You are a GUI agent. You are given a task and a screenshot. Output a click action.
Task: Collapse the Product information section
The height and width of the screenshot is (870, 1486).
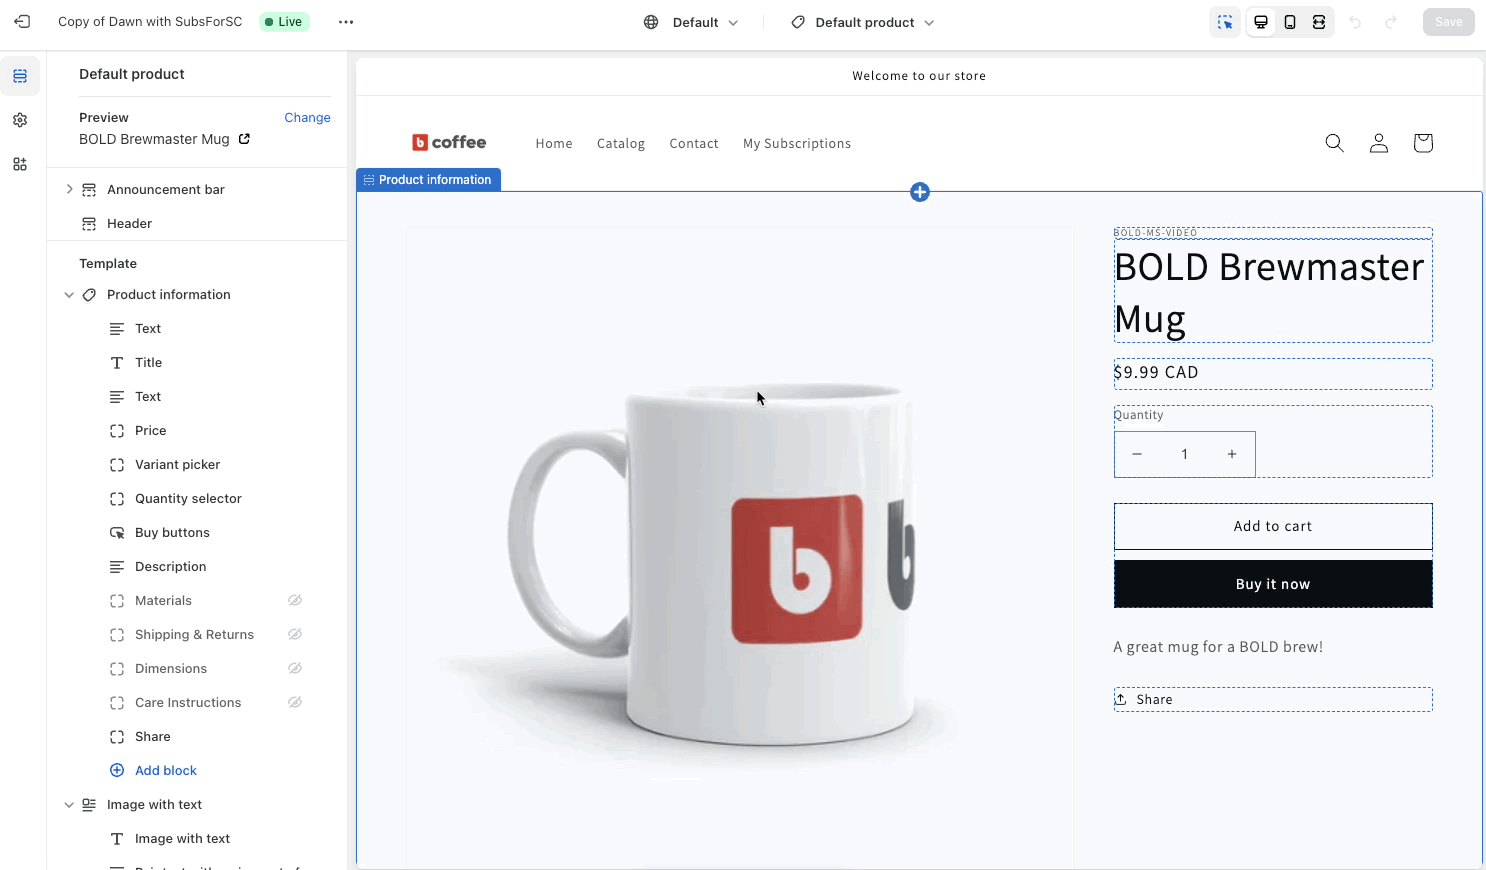coord(69,295)
